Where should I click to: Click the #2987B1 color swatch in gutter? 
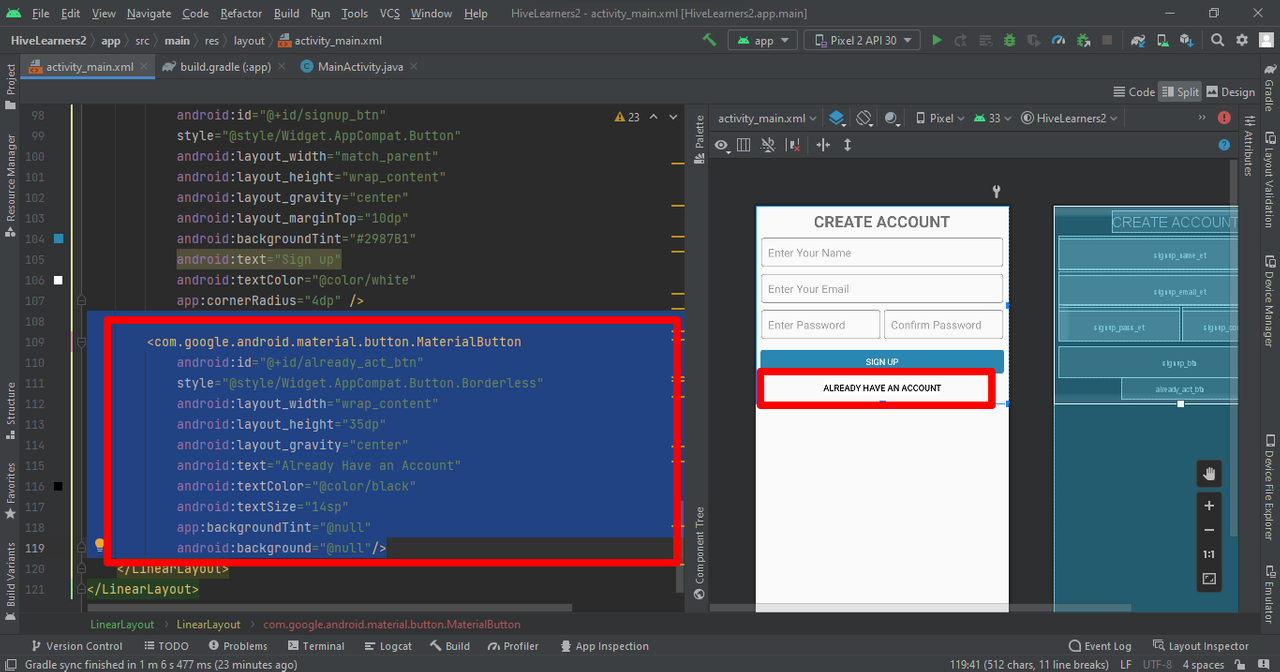[58, 239]
